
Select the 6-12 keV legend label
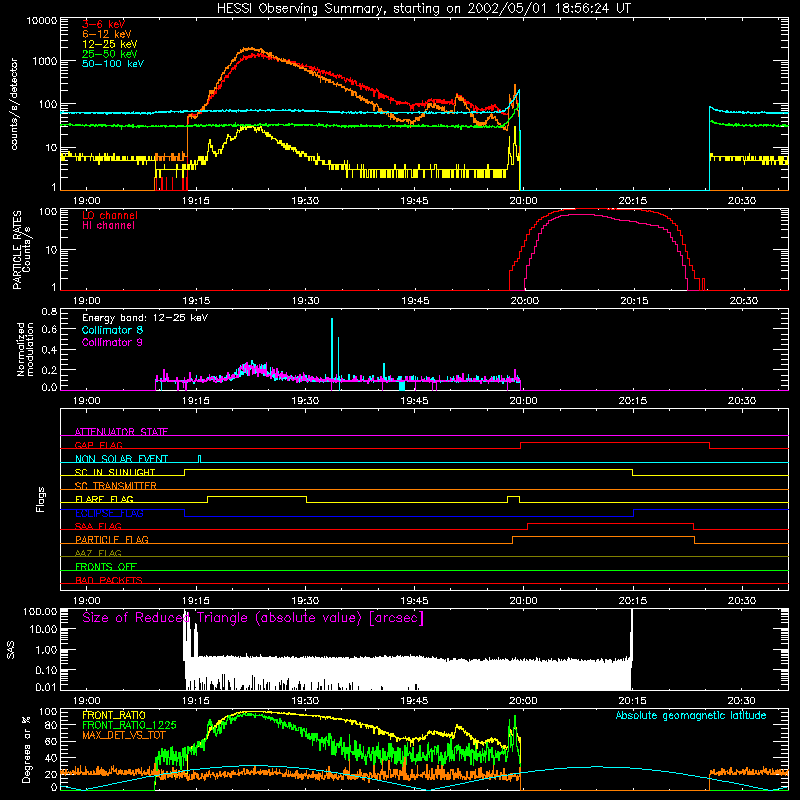tap(106, 34)
